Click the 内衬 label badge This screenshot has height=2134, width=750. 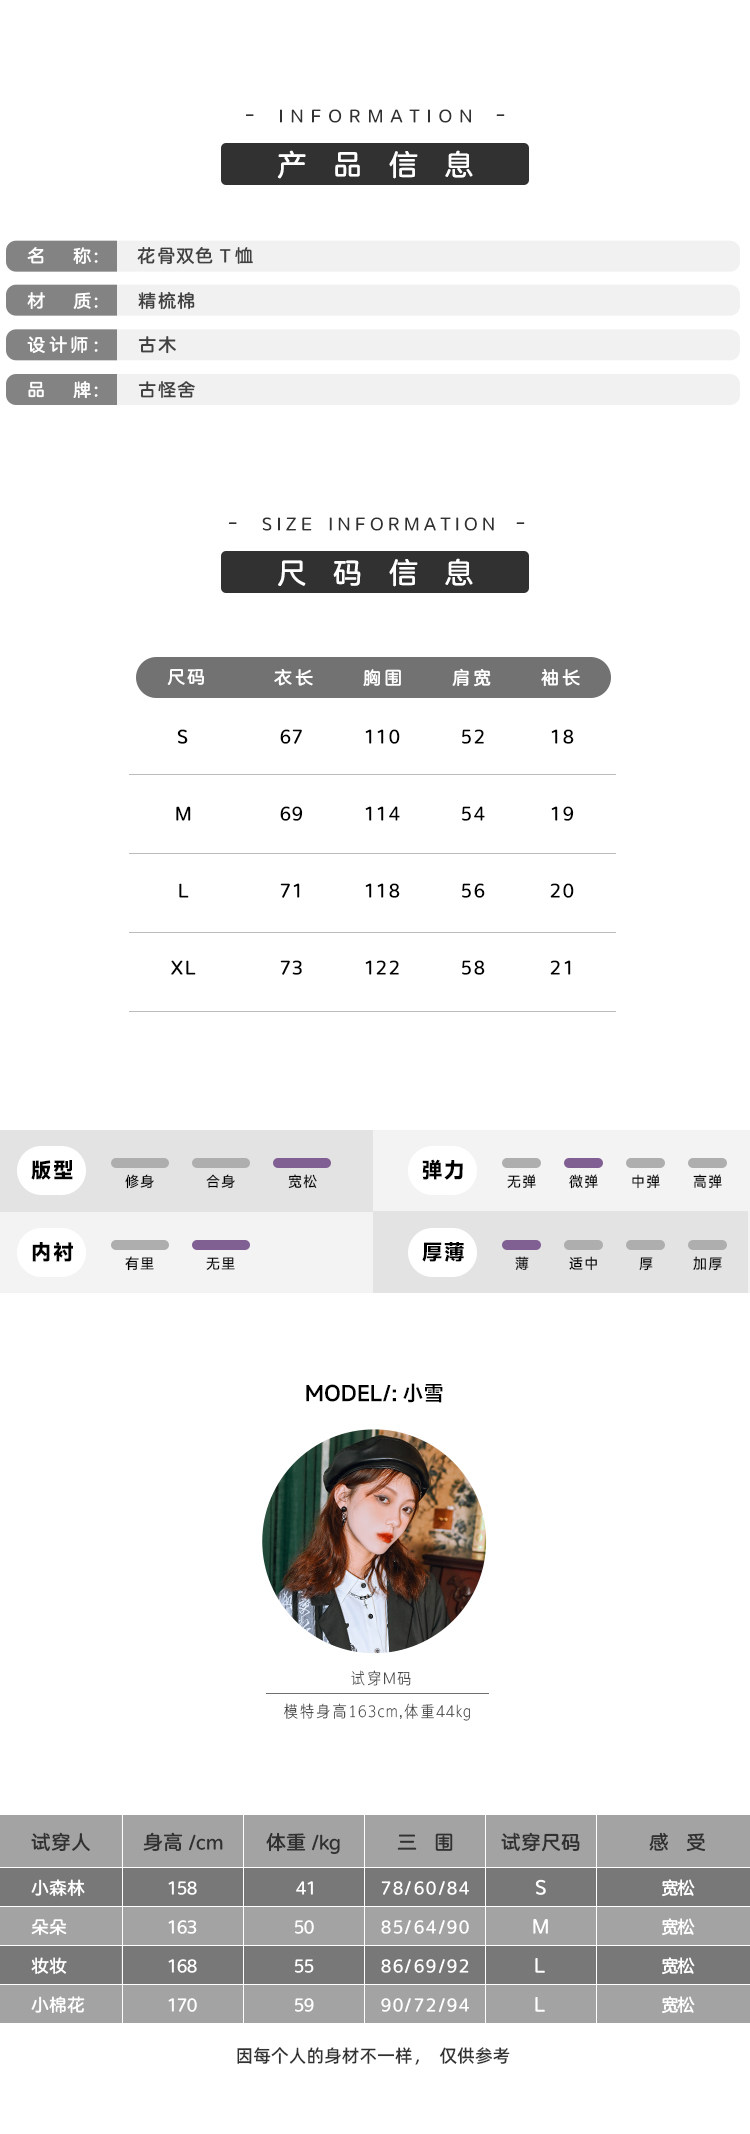(52, 1252)
